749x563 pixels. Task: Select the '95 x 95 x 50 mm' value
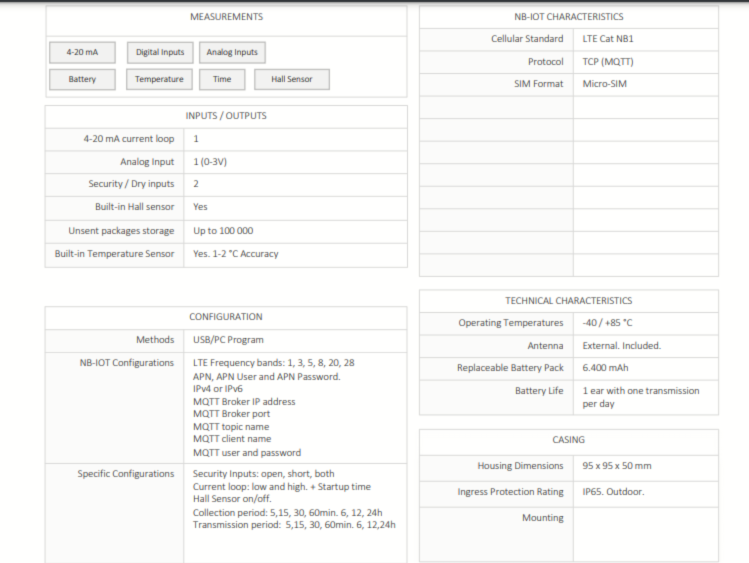[x=617, y=466]
